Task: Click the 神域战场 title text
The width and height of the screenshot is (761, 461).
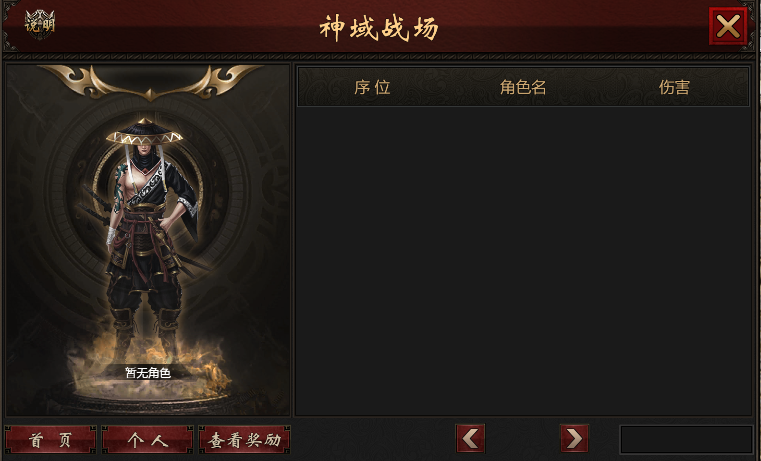Action: pos(379,28)
